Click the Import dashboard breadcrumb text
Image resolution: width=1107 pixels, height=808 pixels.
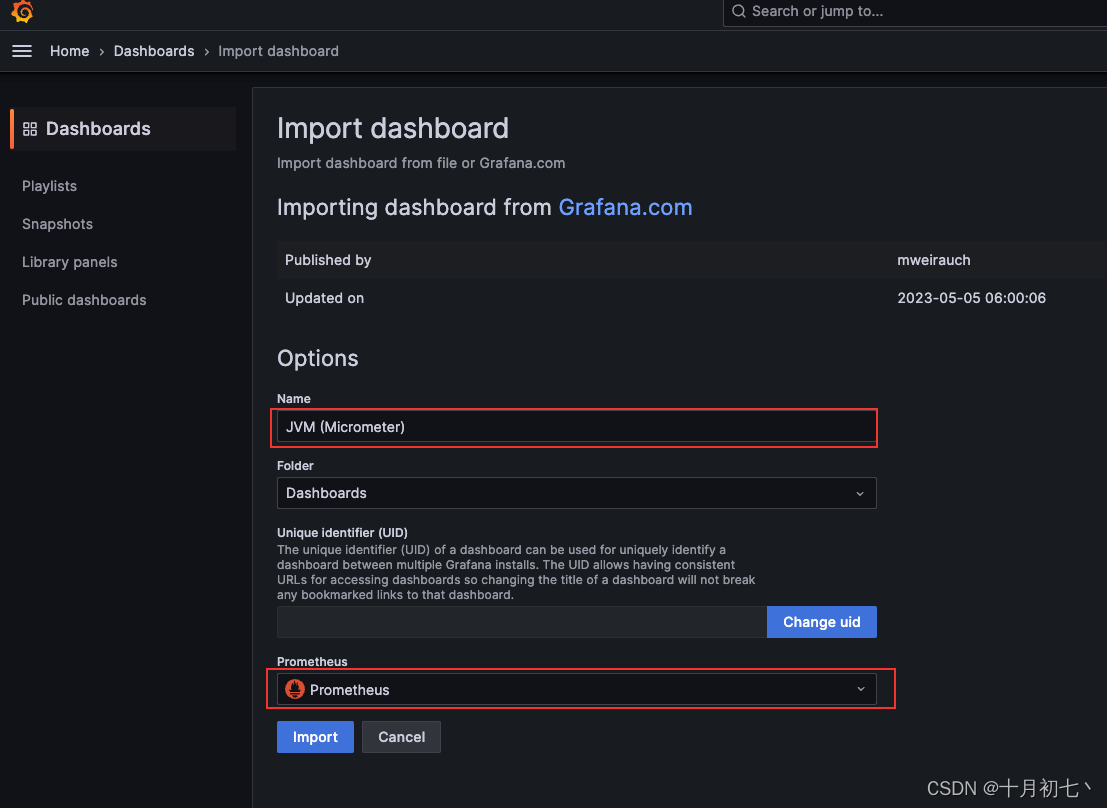(278, 51)
